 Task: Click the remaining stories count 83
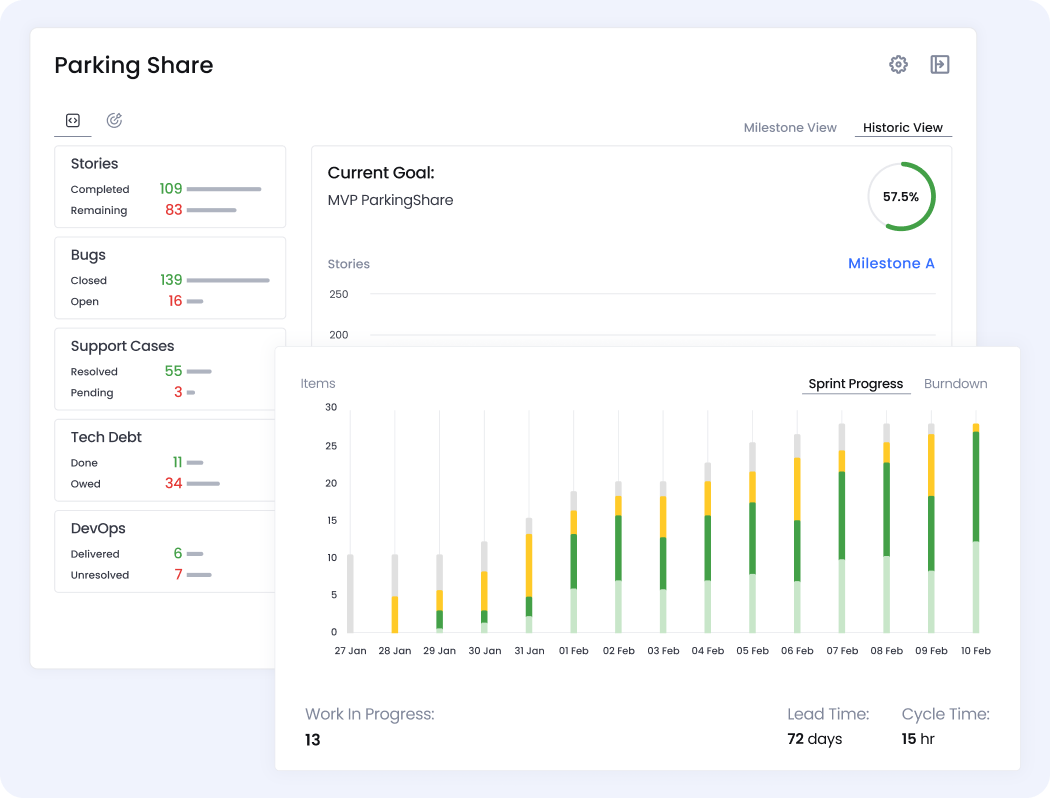[x=174, y=210]
